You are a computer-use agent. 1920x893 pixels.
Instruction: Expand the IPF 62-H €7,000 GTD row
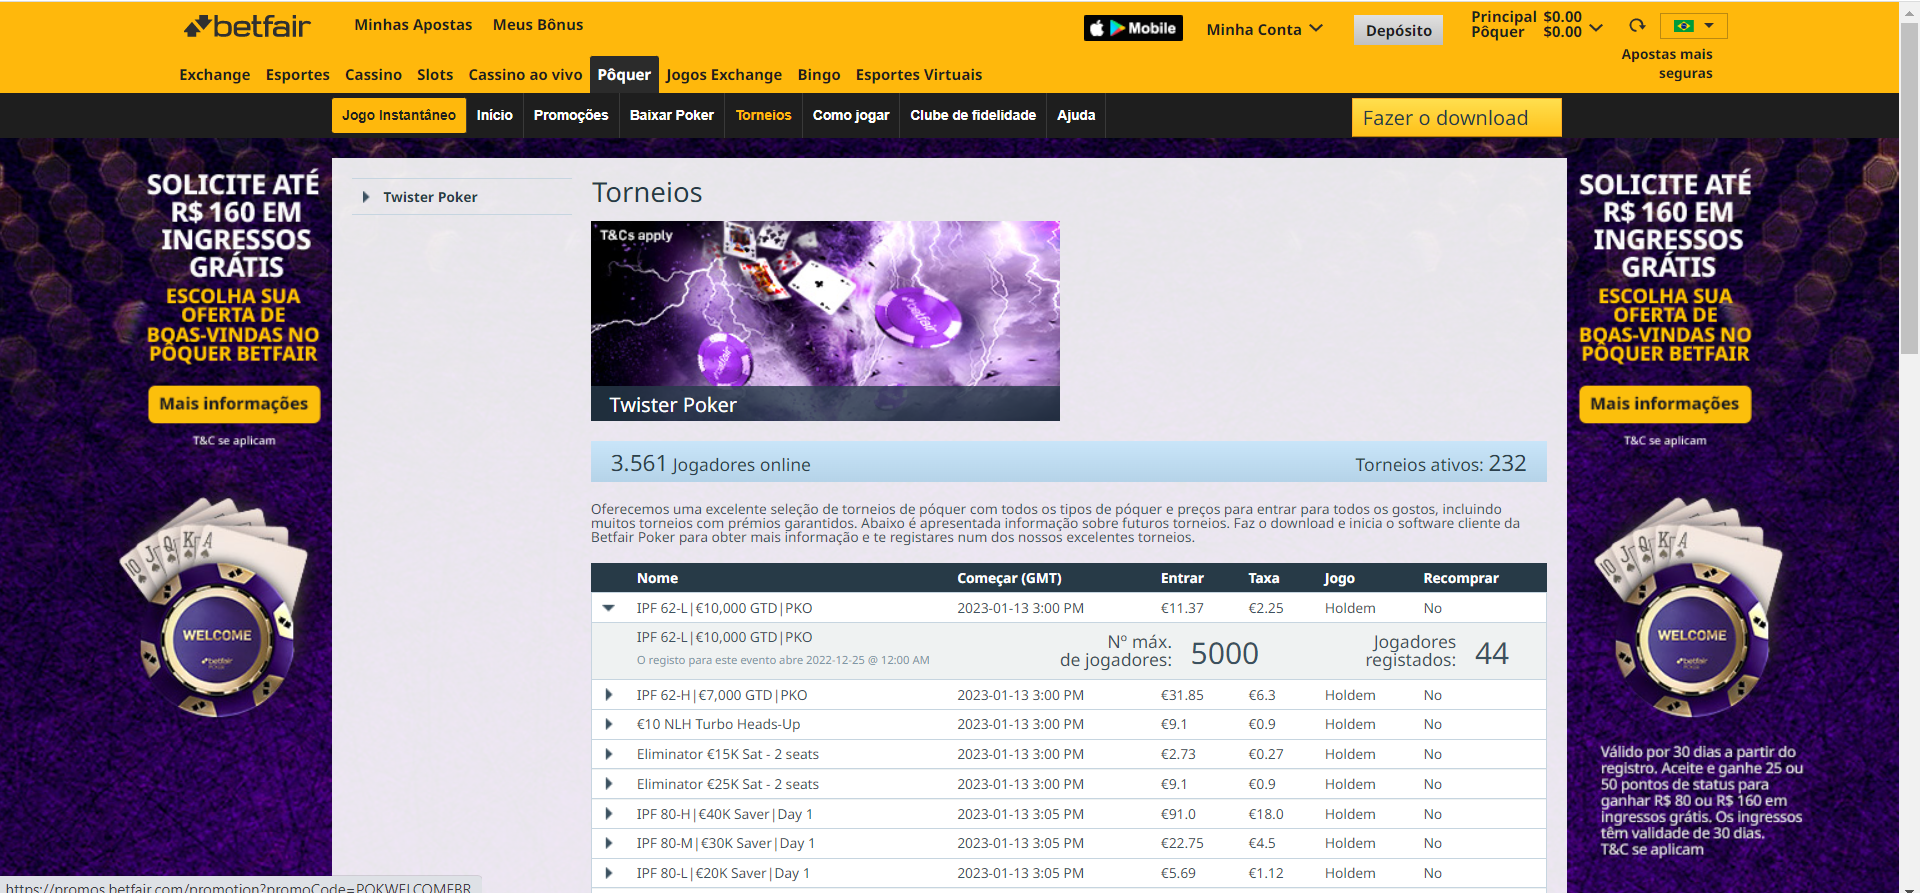pos(608,695)
